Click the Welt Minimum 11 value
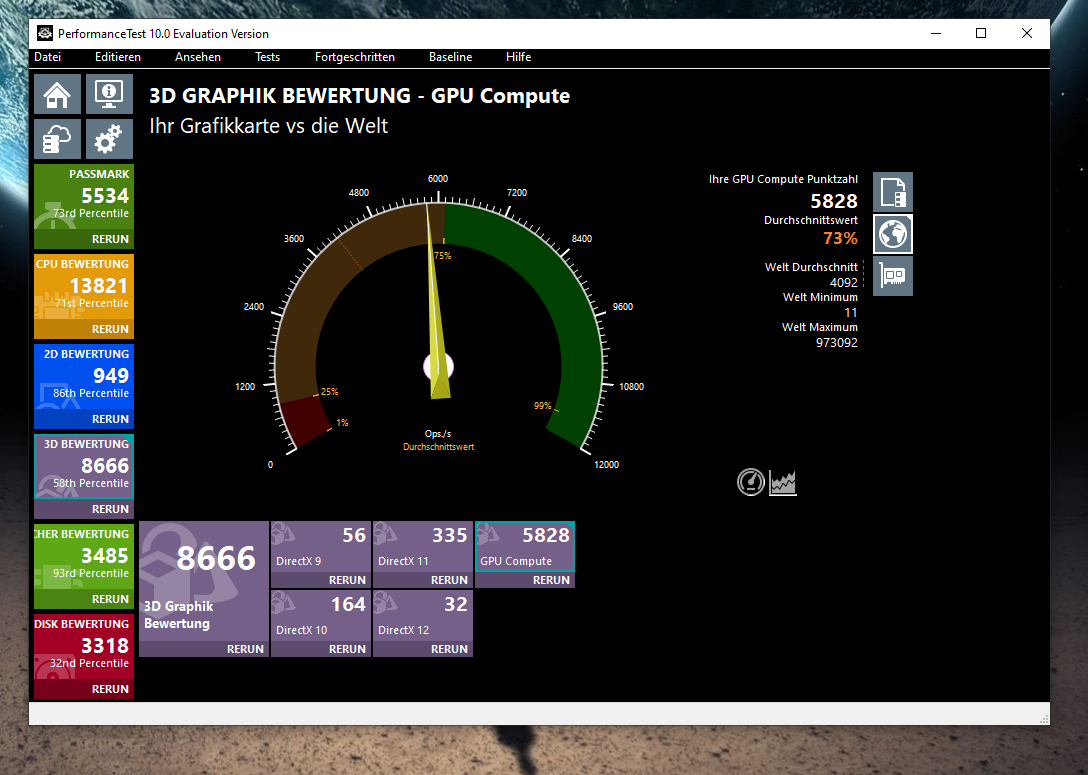1088x775 pixels. tap(851, 313)
